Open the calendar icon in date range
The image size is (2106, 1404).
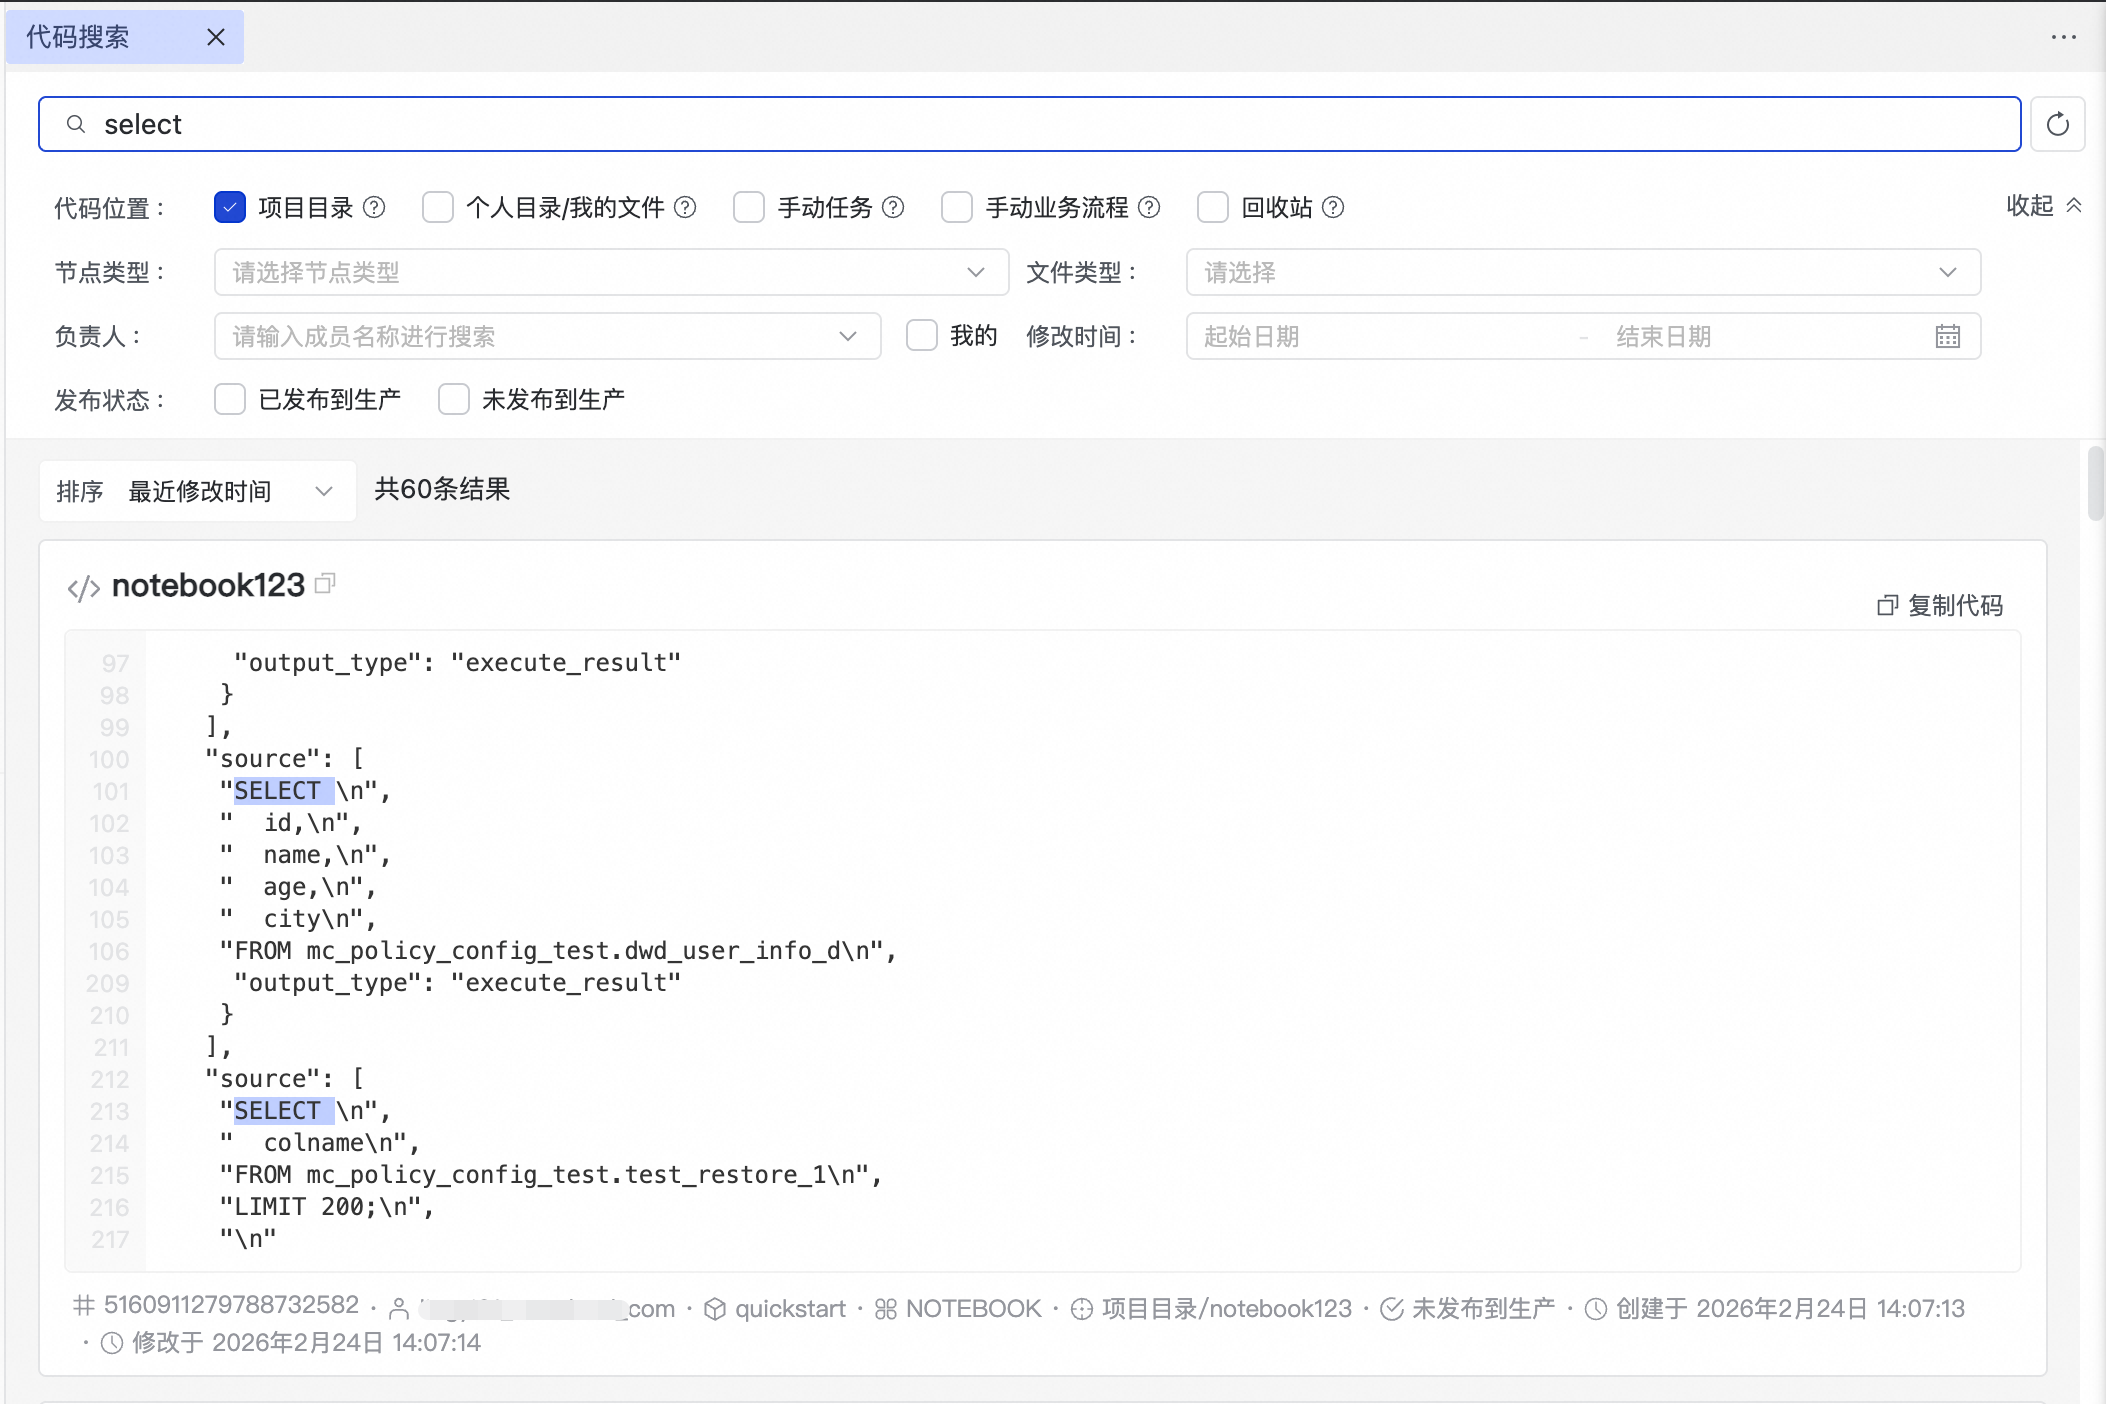point(1947,336)
